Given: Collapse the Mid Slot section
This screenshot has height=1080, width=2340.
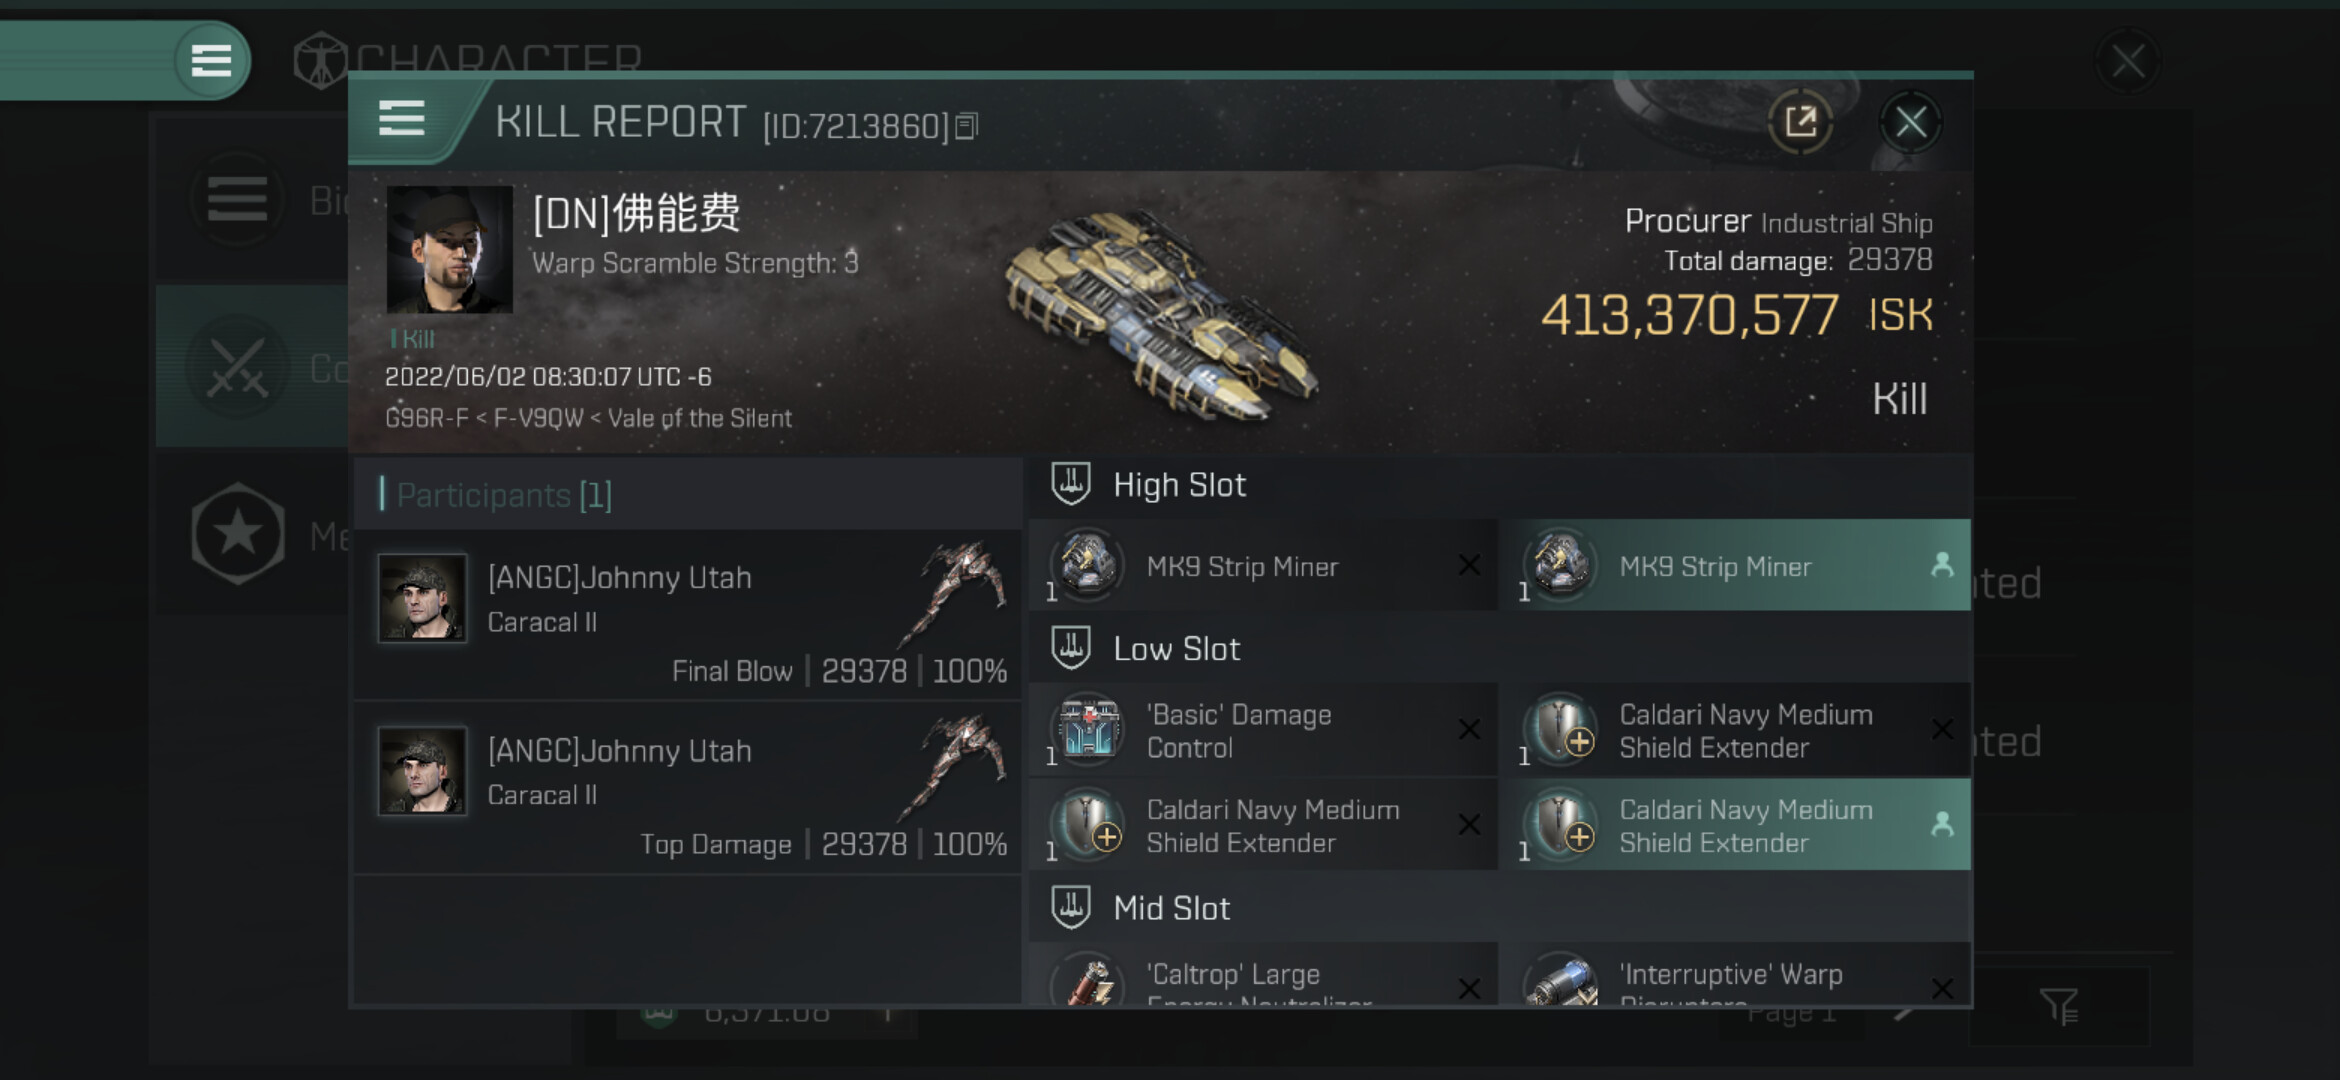Looking at the screenshot, I should pos(1070,908).
